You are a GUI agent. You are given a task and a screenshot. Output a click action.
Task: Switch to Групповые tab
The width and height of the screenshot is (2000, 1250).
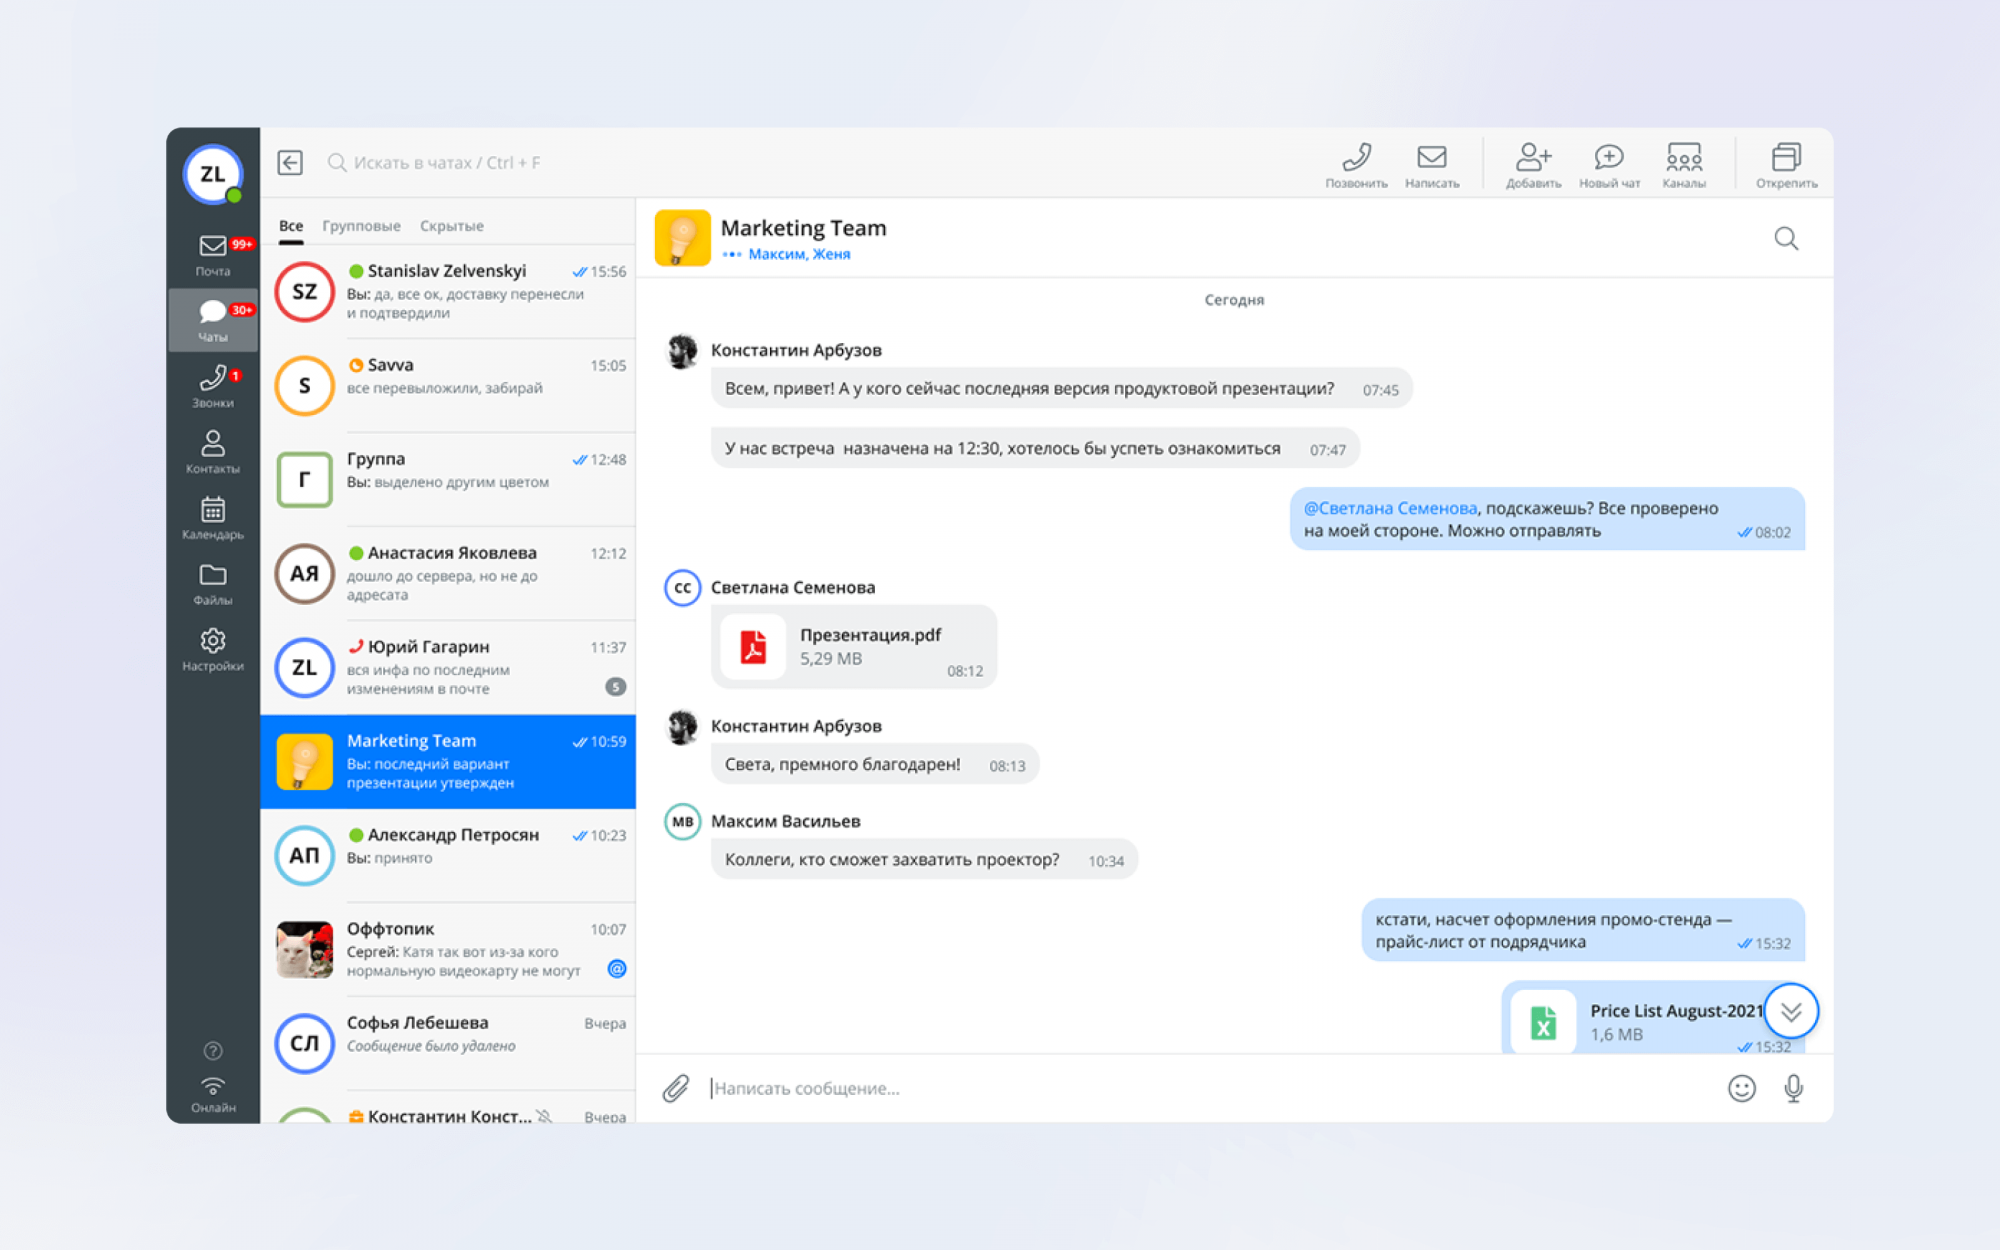[361, 226]
